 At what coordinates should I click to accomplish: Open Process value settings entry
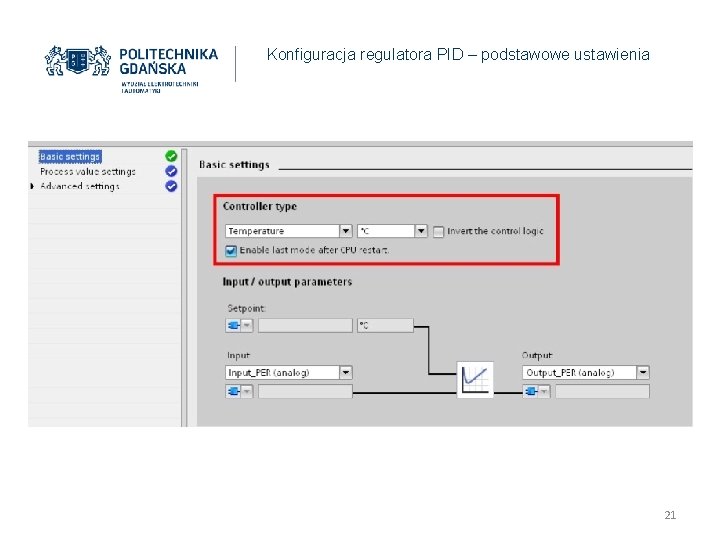click(88, 172)
